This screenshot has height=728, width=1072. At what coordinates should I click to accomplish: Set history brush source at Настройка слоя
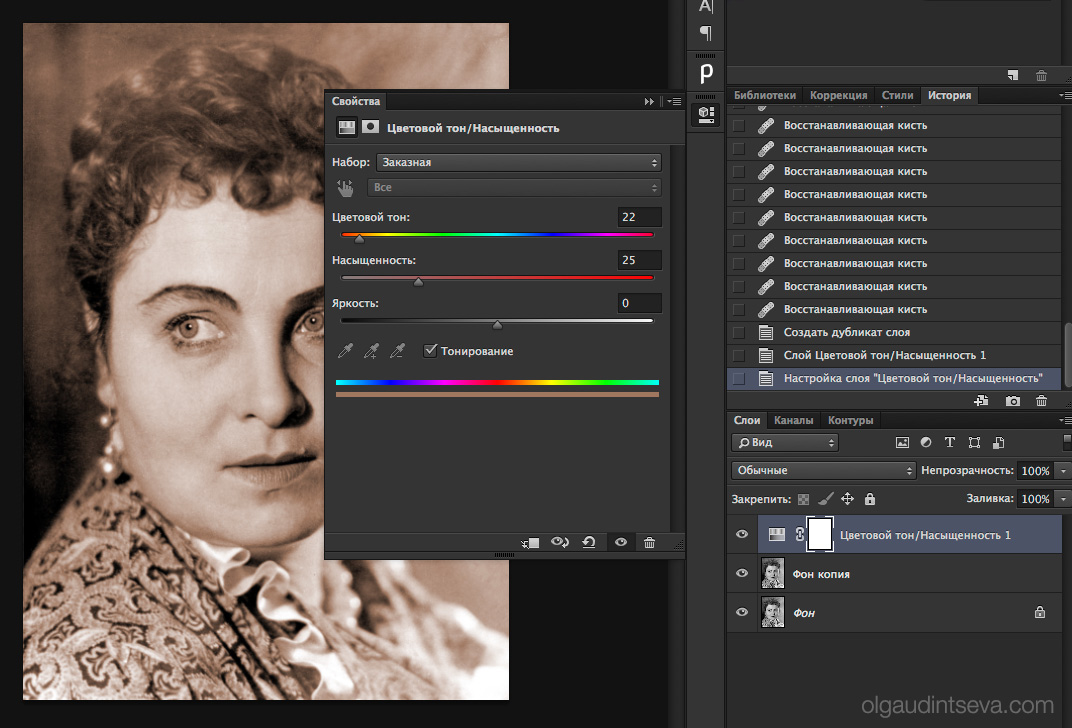[738, 379]
